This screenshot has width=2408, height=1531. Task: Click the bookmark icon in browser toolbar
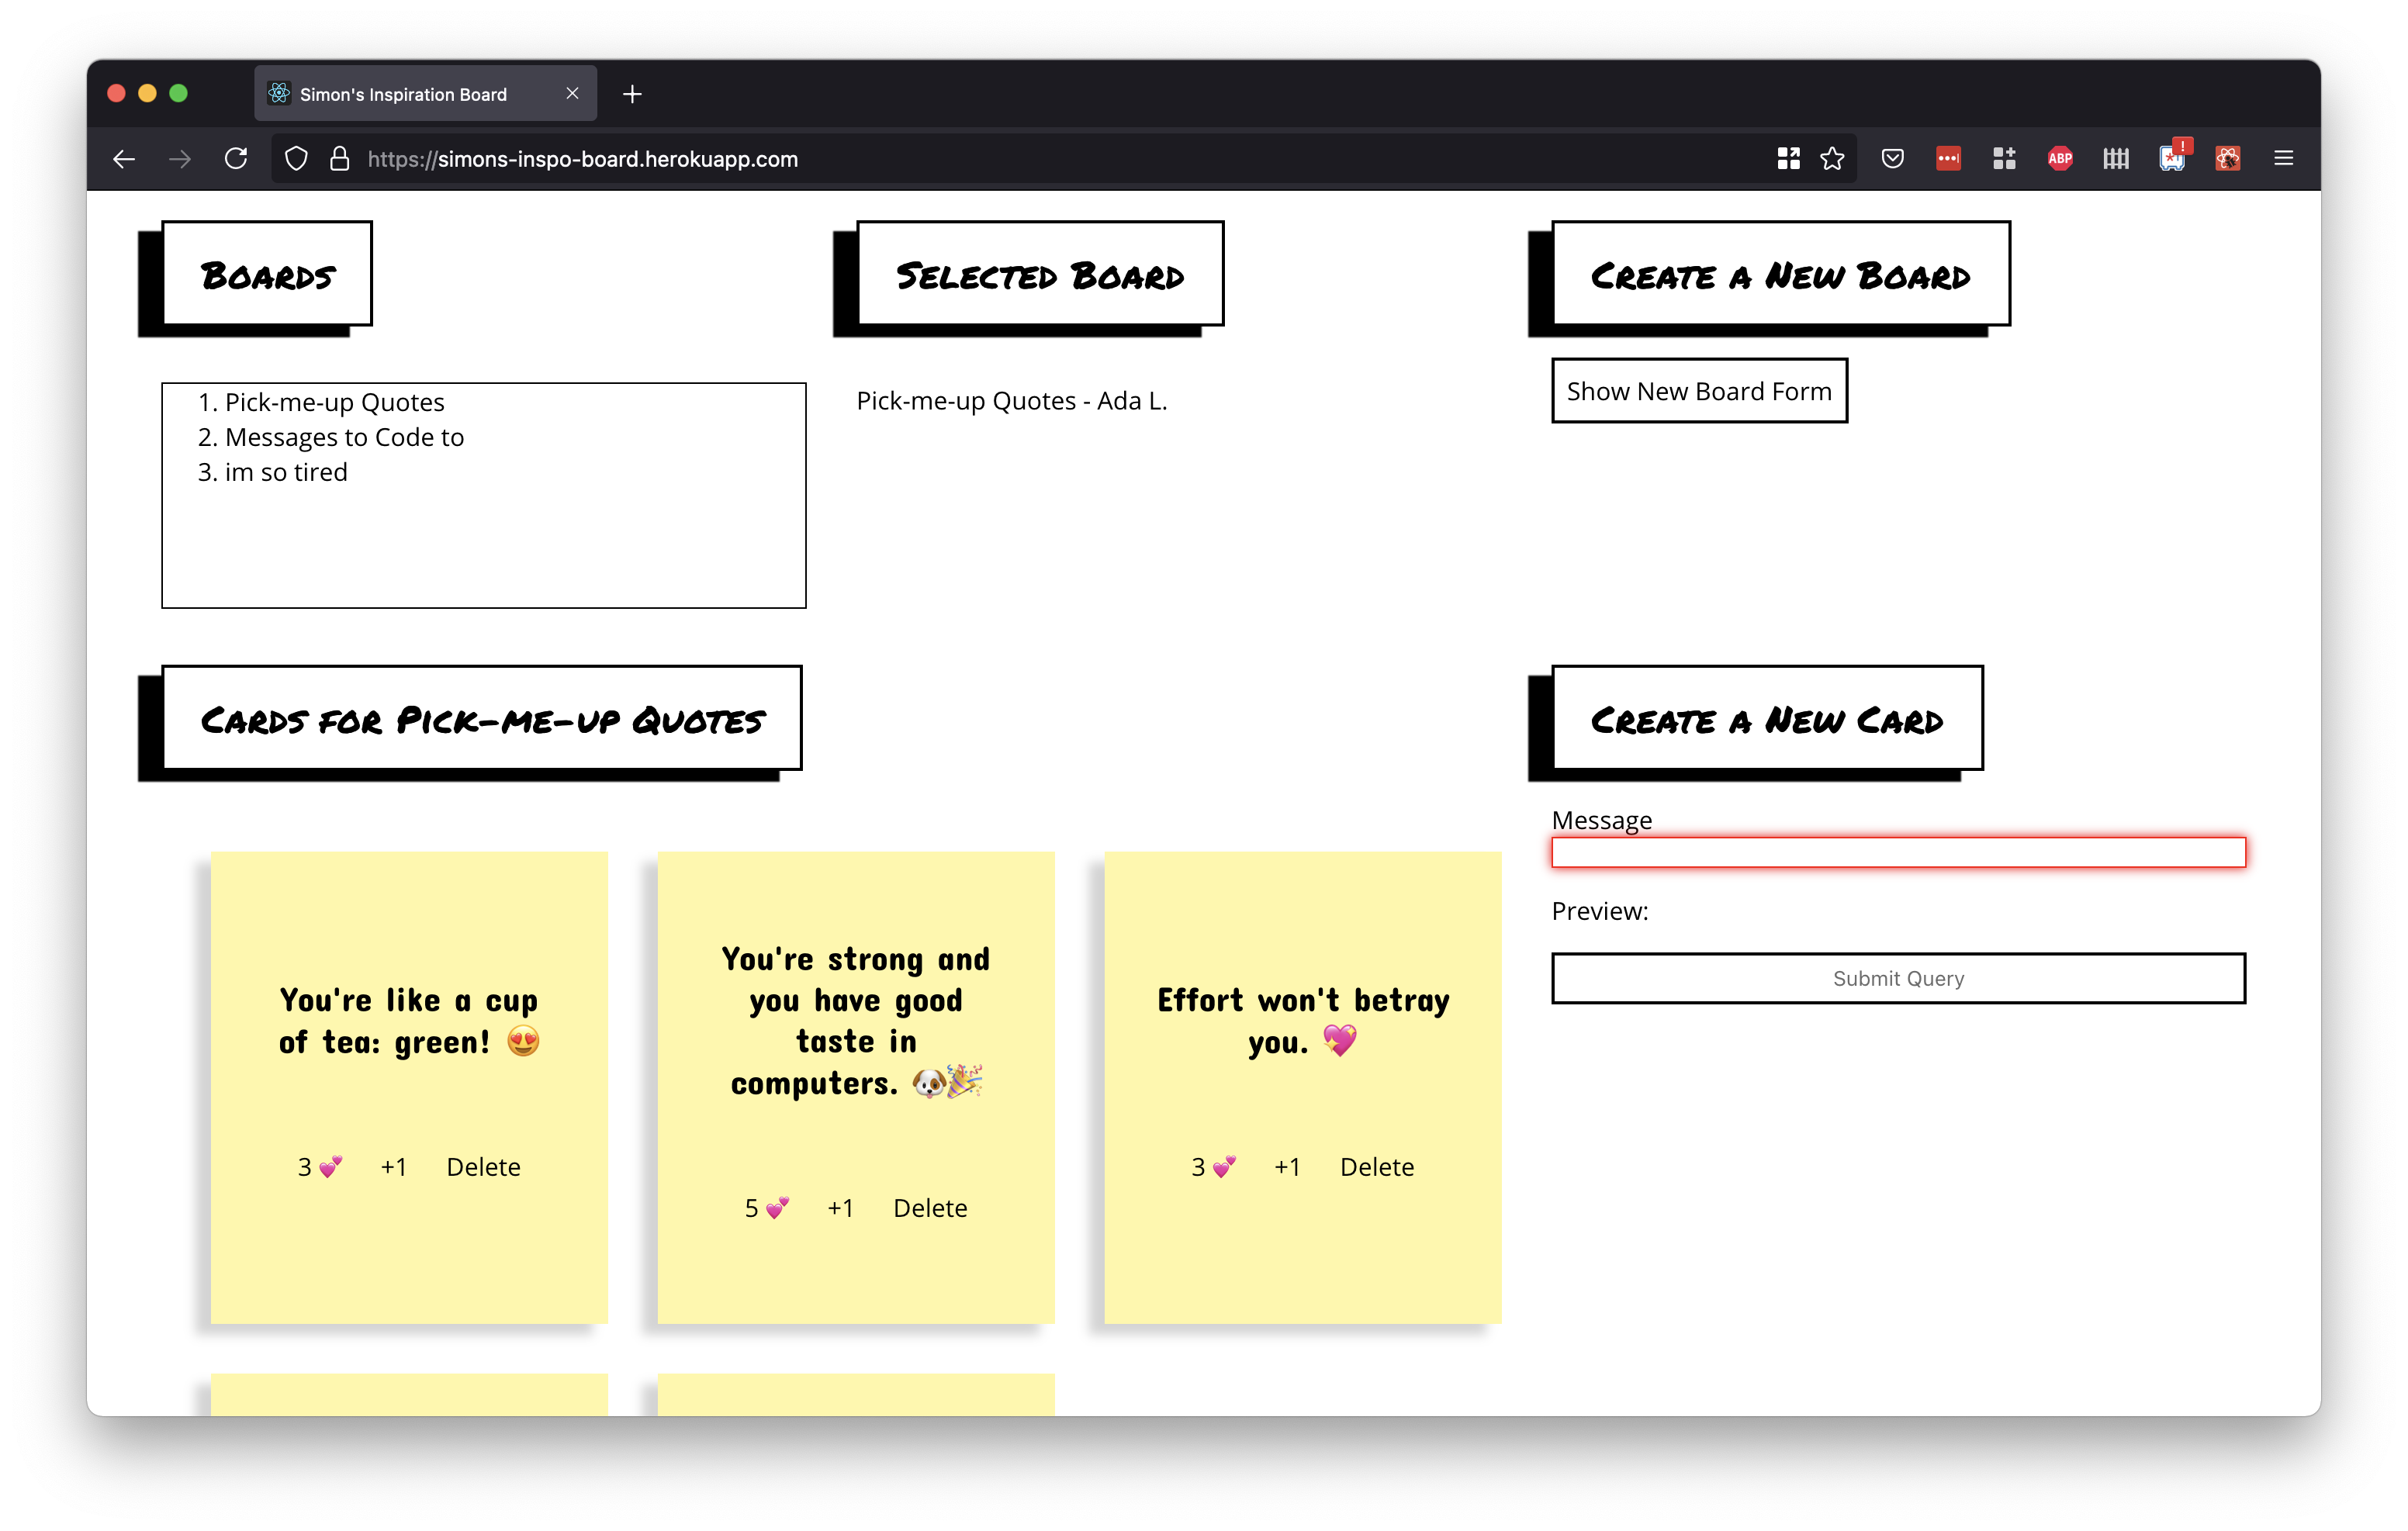pyautogui.click(x=1834, y=160)
